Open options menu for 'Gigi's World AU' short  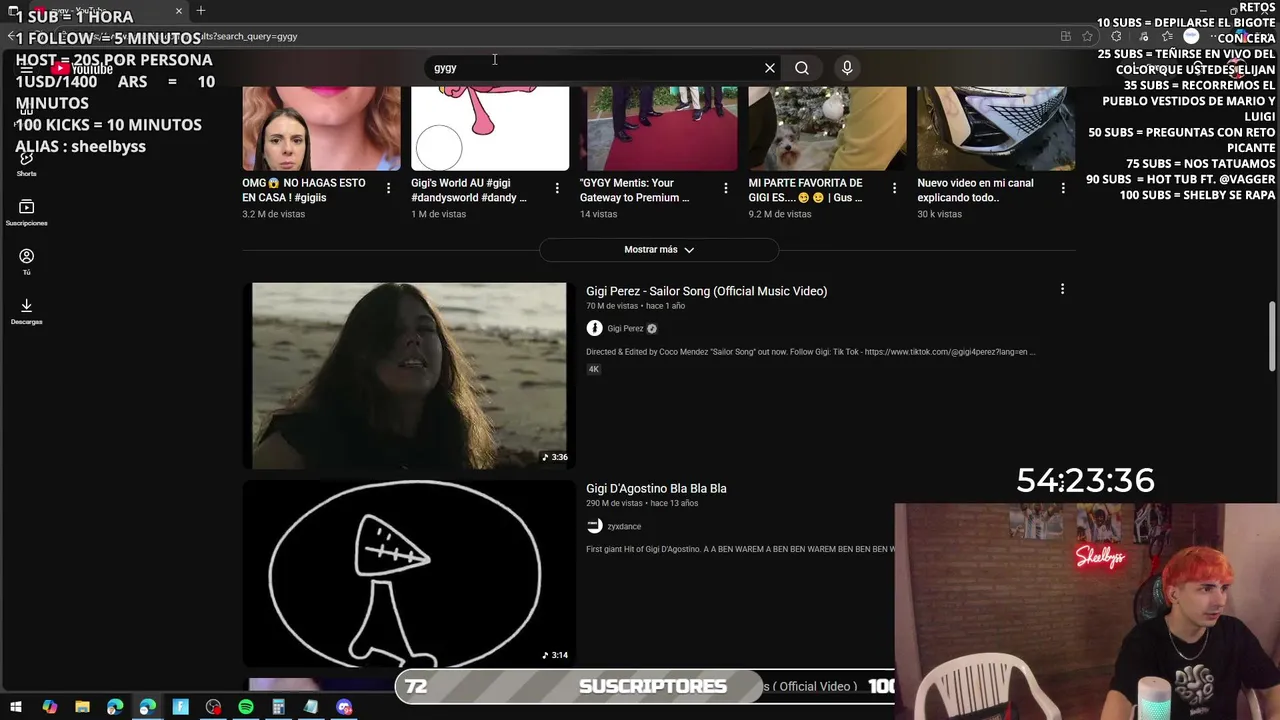click(557, 188)
